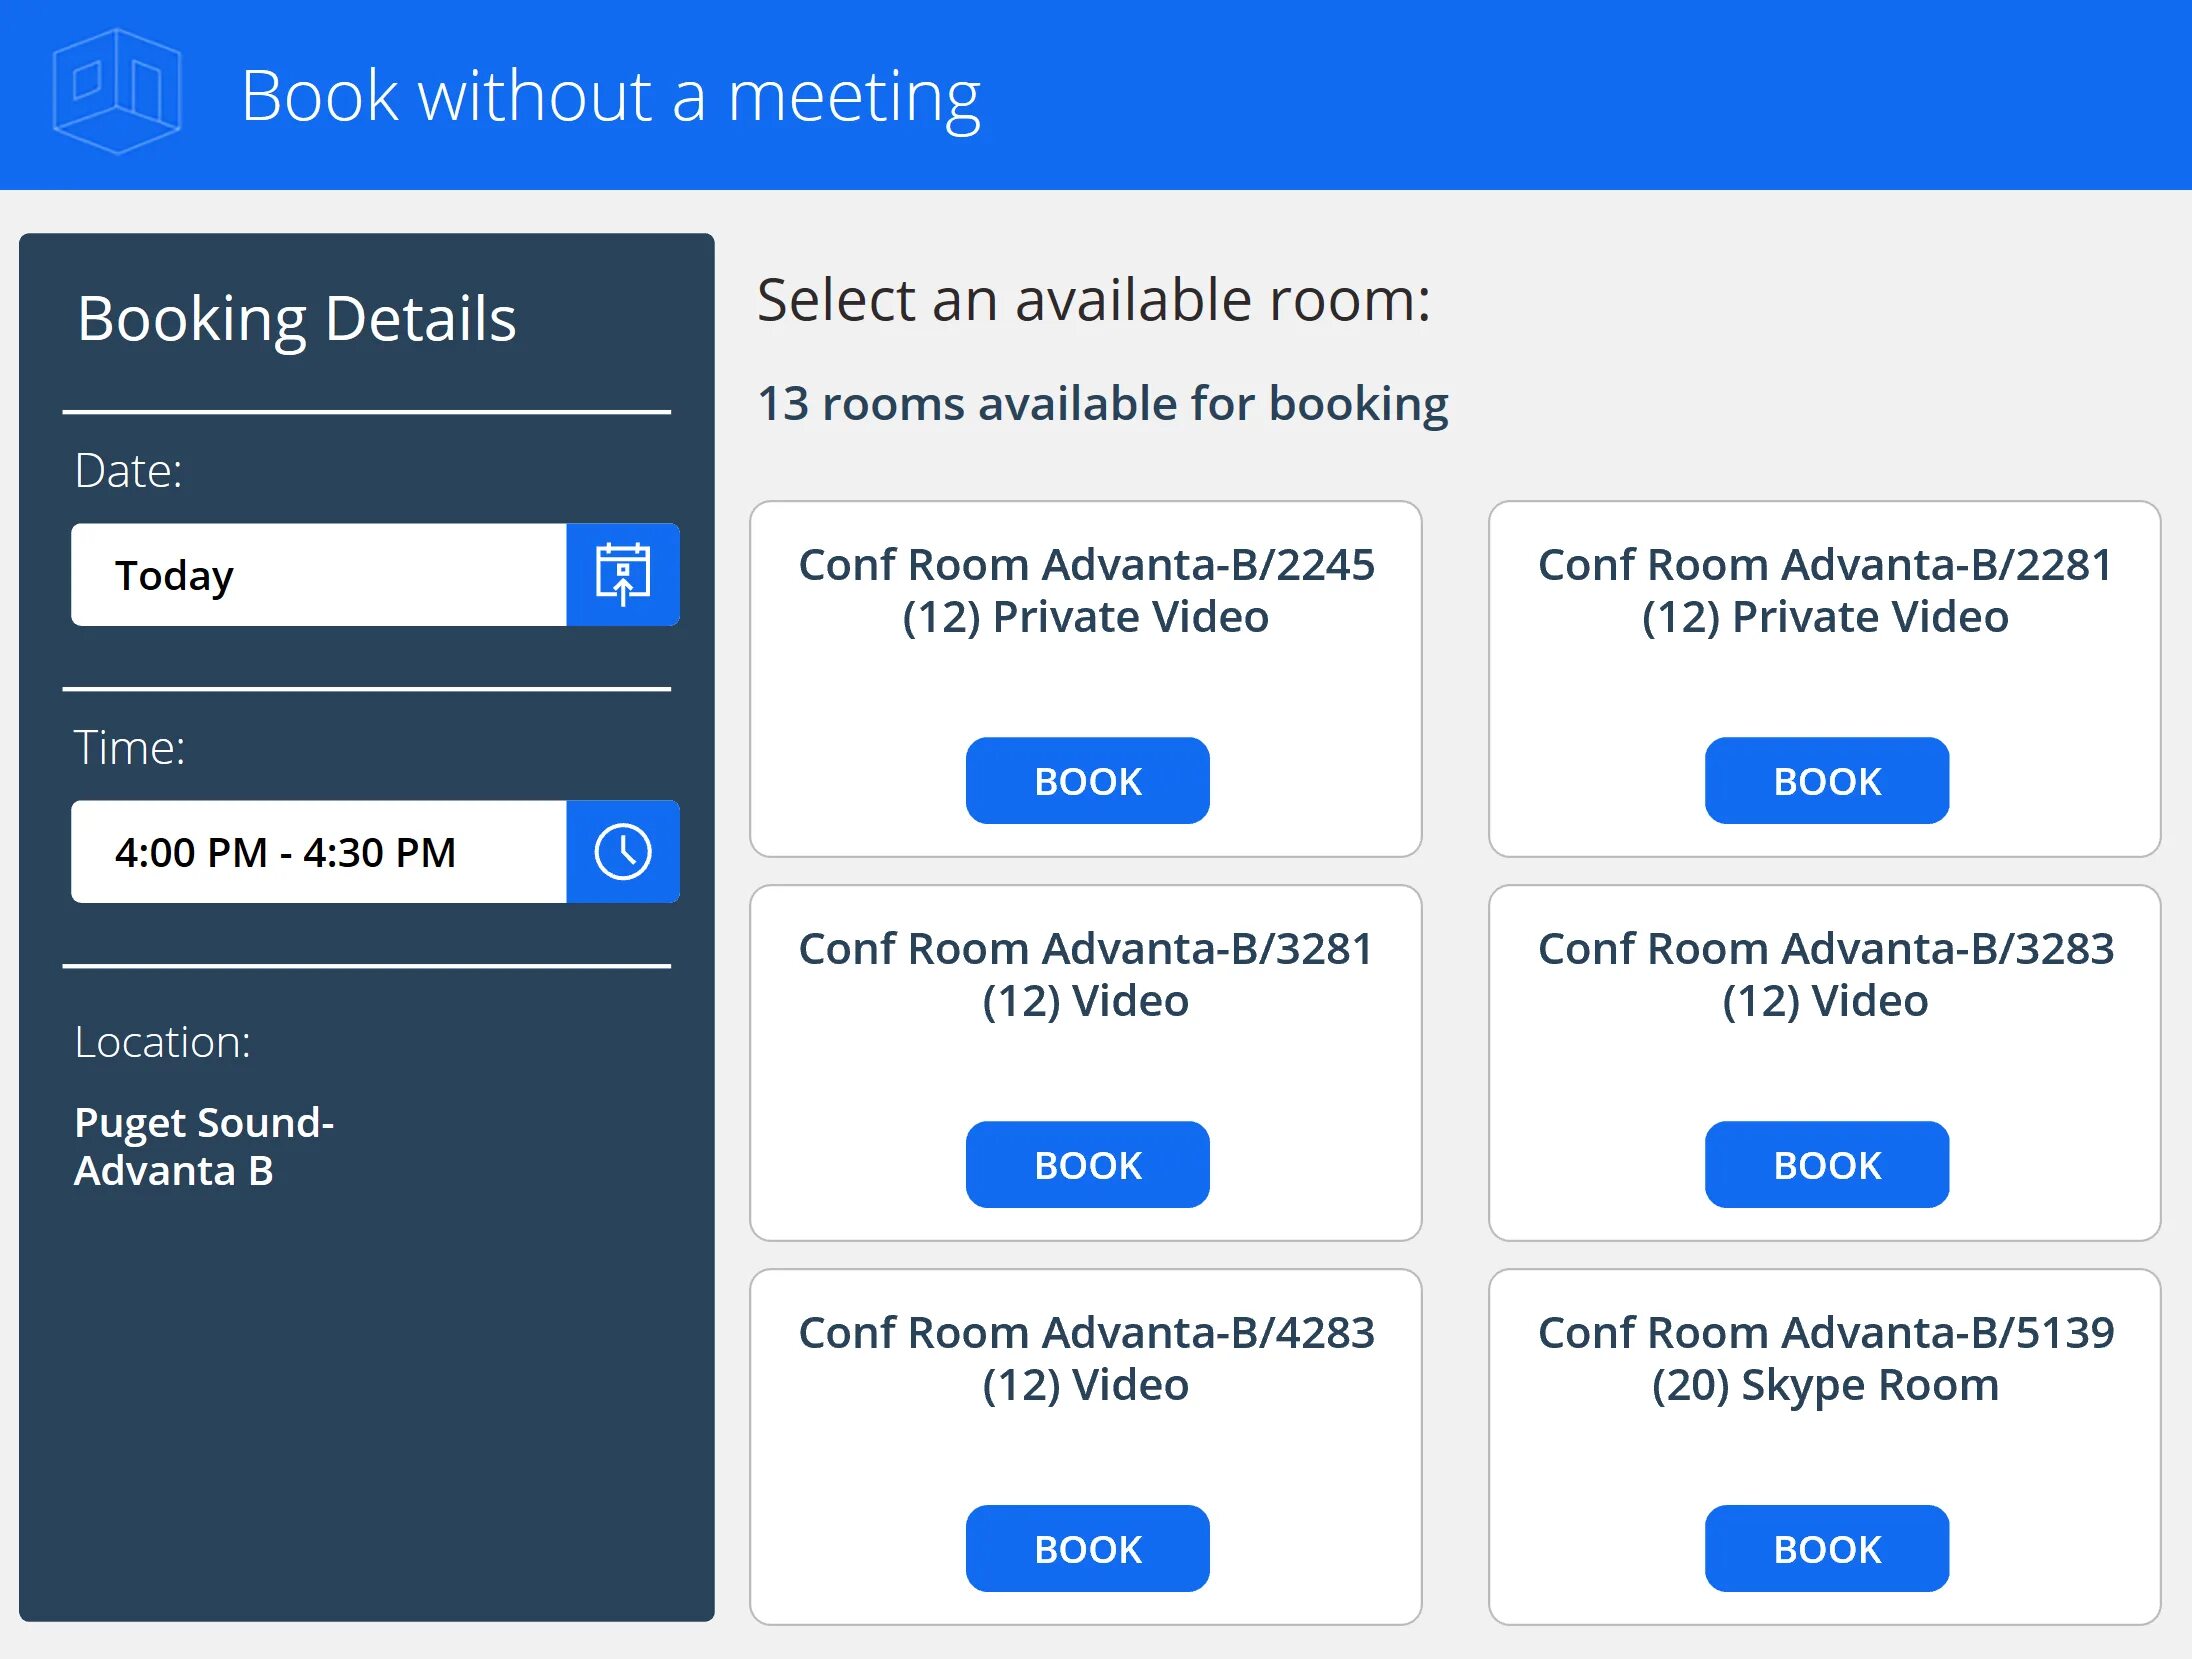Screen dimensions: 2192x1659
Task: Book Conf Room Advanta-B/3281 Video room
Action: (1086, 1164)
